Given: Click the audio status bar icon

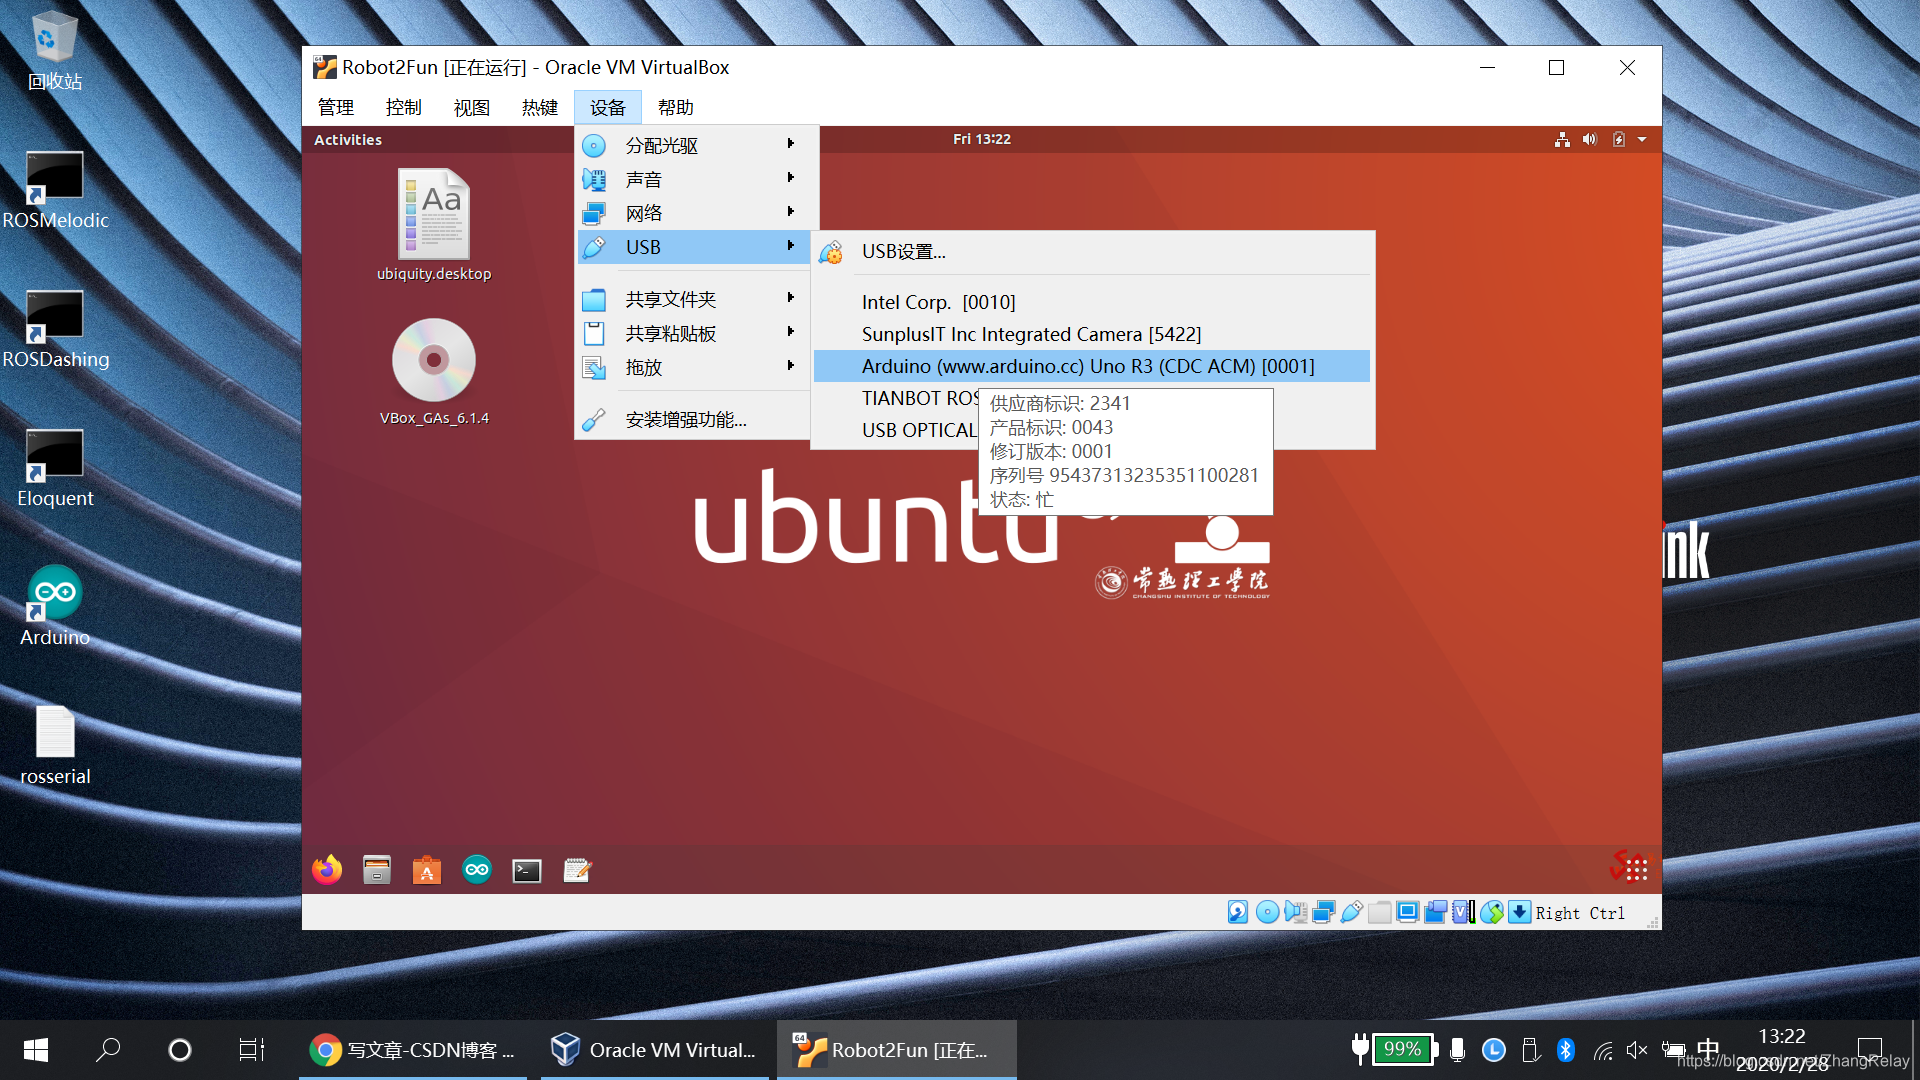Looking at the screenshot, I should 1295,912.
